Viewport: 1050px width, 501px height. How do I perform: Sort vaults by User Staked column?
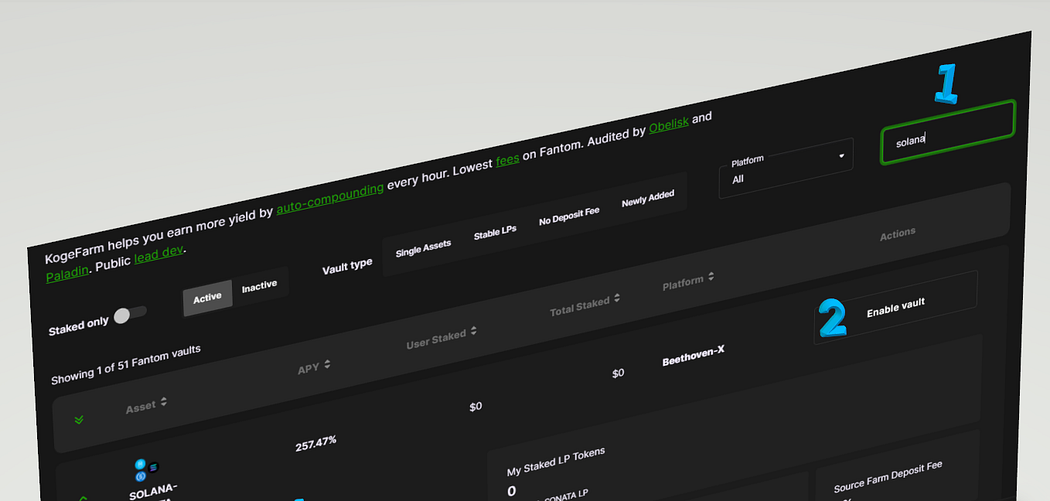442,339
